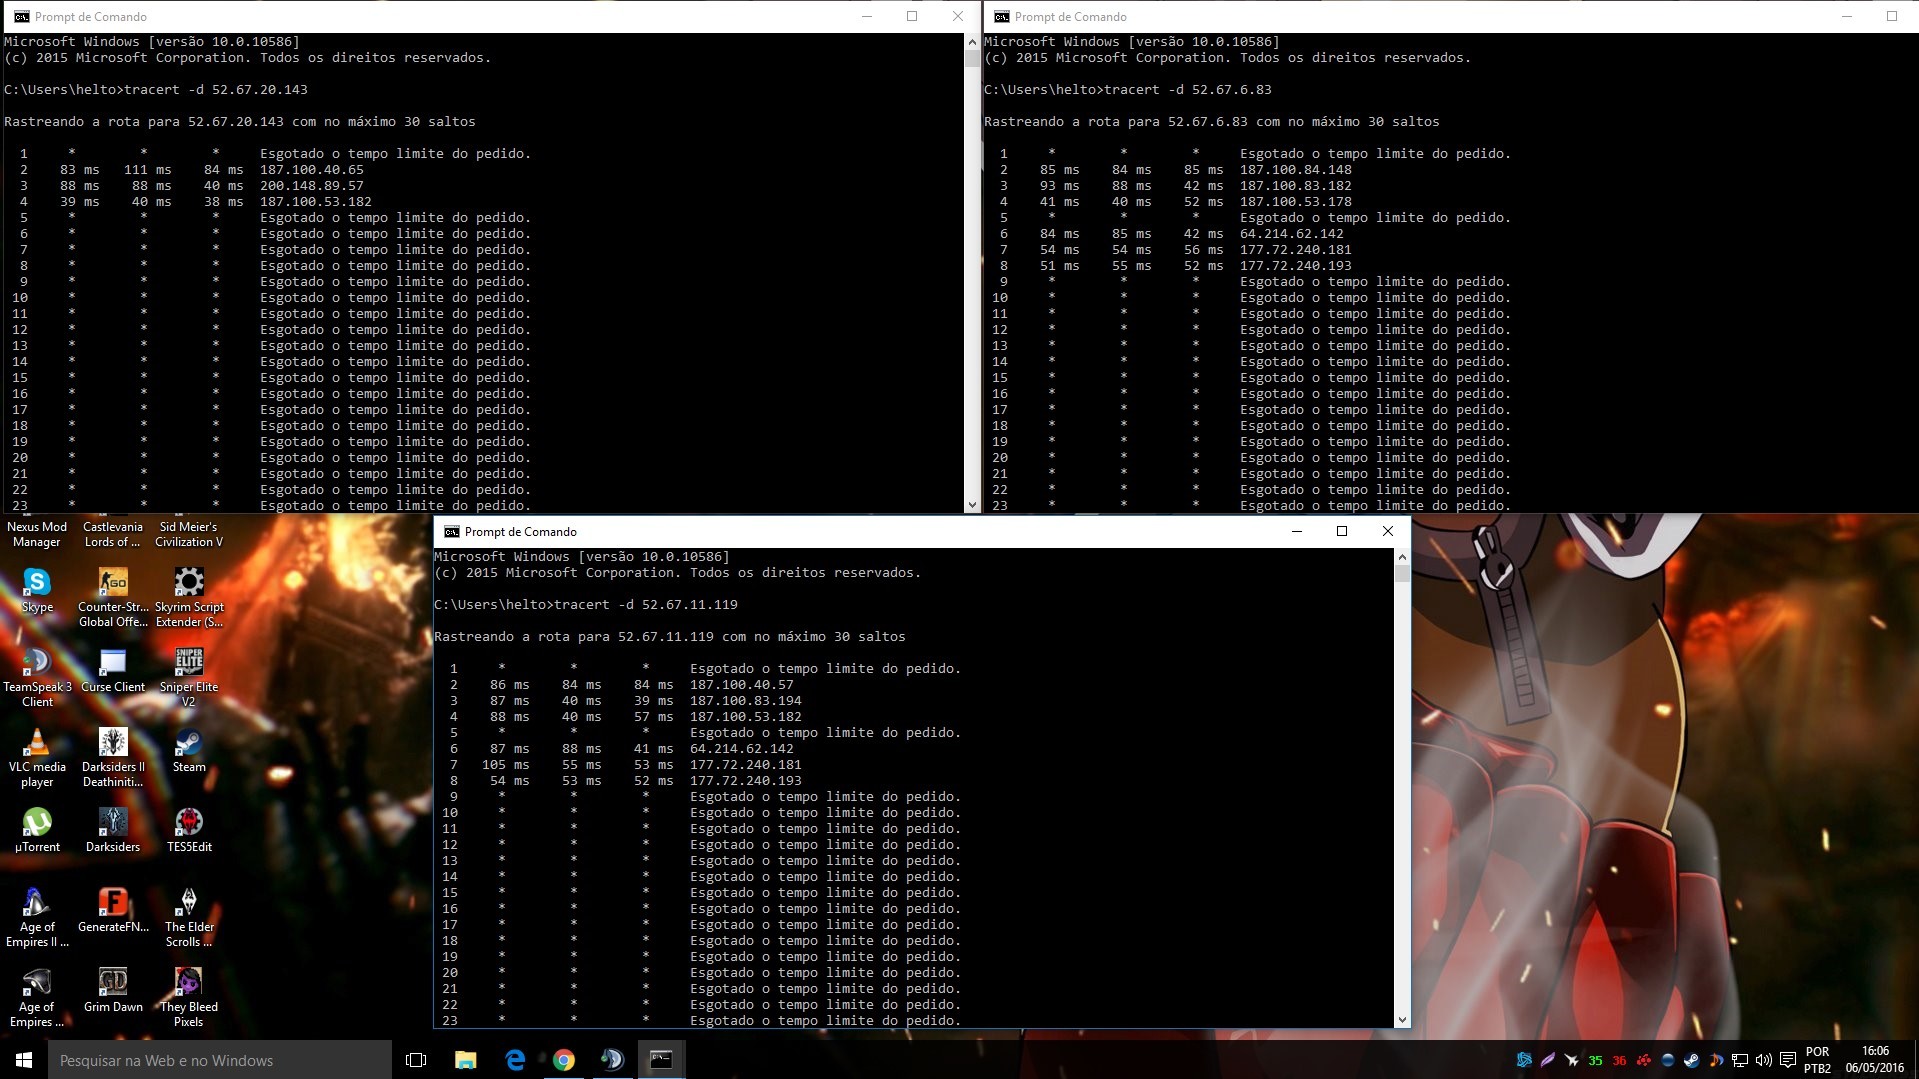Open the volume control in system tray
The height and width of the screenshot is (1079, 1919).
pyautogui.click(x=1763, y=1060)
